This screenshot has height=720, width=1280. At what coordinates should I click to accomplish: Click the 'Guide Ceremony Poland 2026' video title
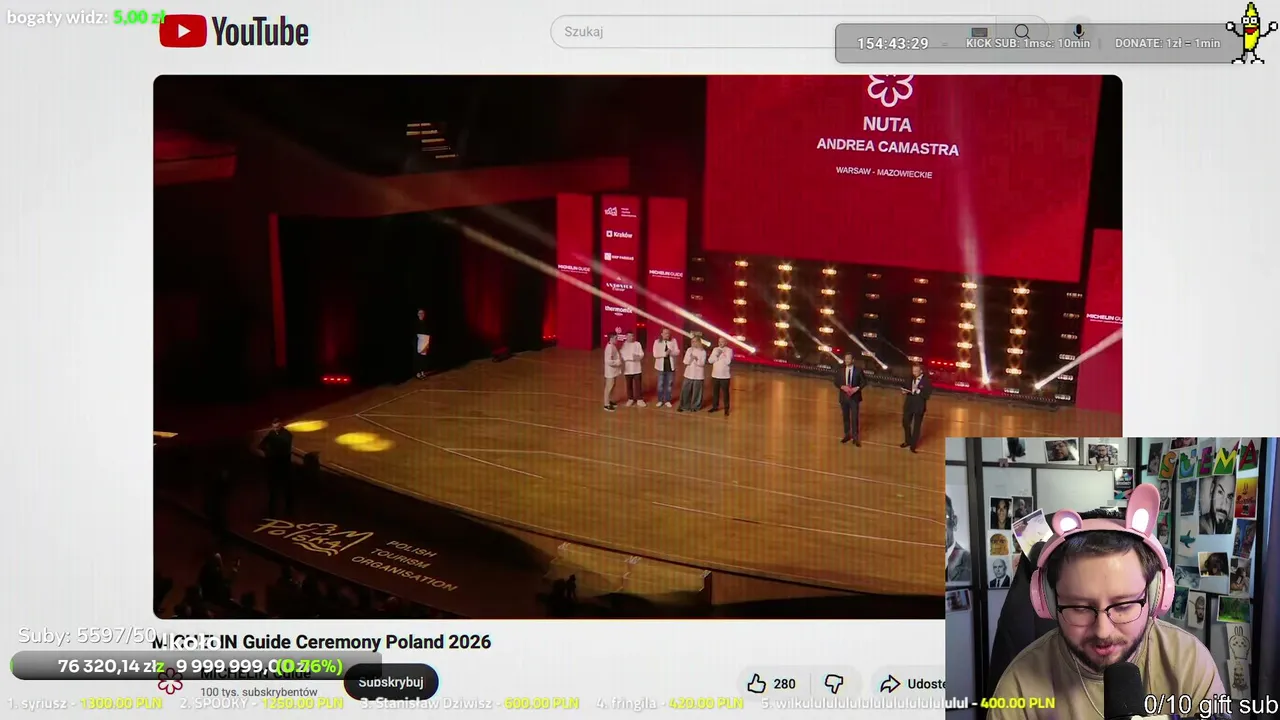pyautogui.click(x=366, y=642)
